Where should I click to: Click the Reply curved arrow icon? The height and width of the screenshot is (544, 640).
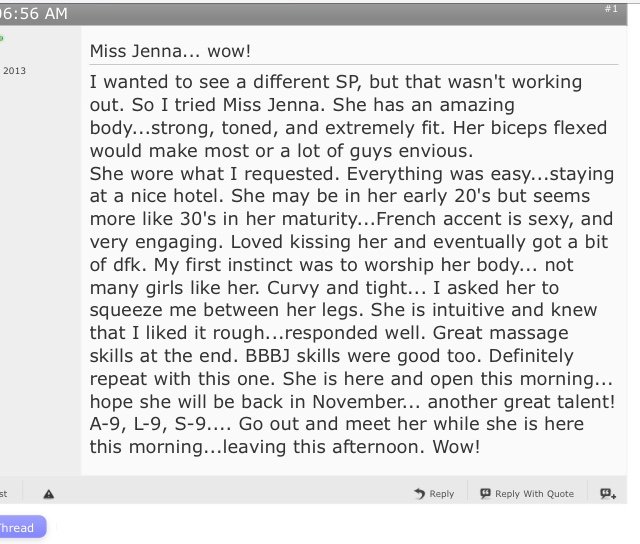[419, 494]
